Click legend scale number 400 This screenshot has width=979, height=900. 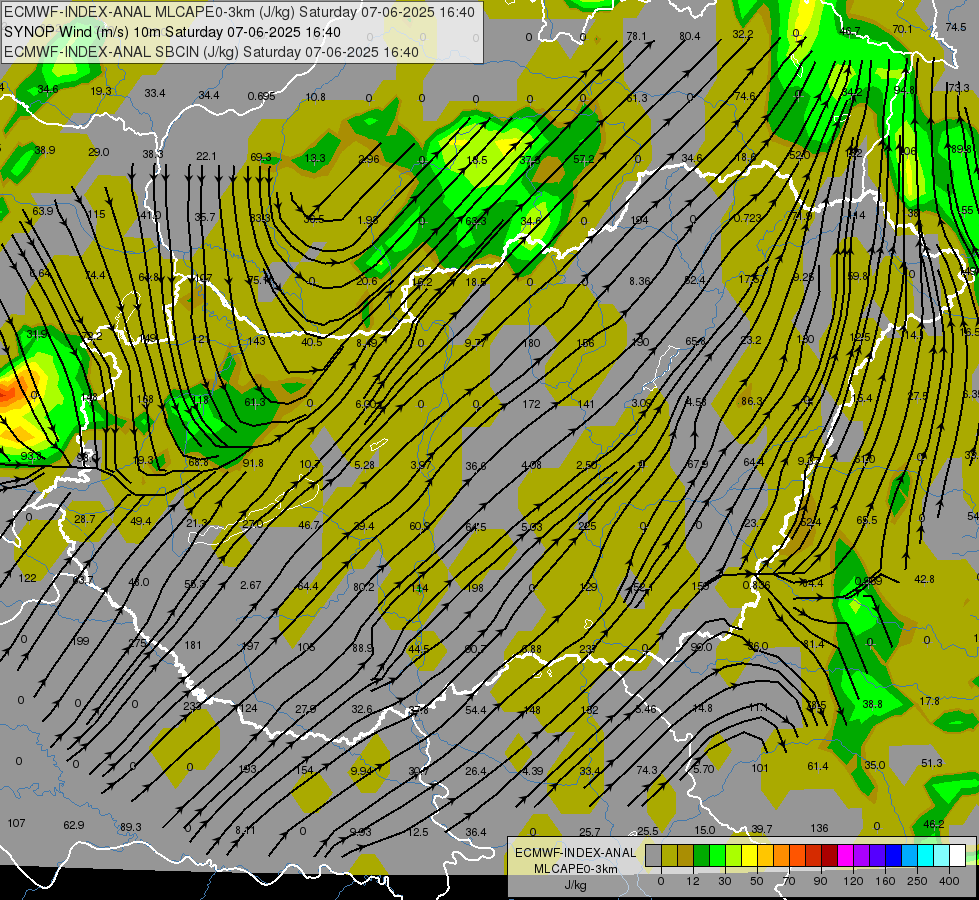(949, 881)
